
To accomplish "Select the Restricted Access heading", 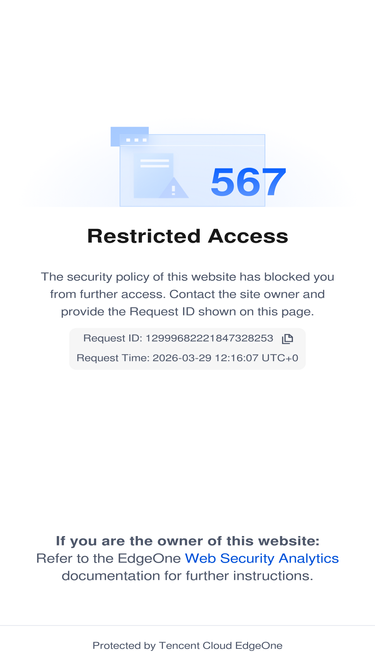I will (188, 236).
